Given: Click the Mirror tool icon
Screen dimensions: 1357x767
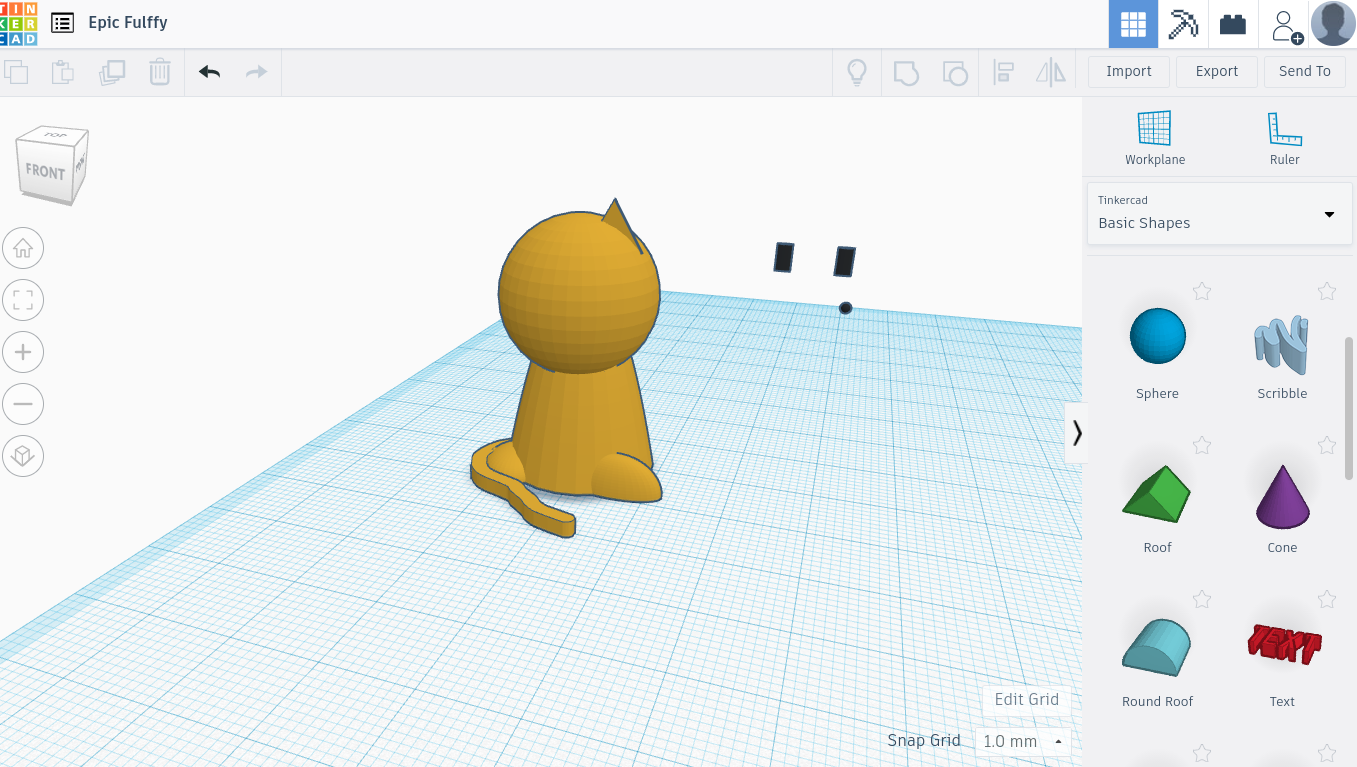Looking at the screenshot, I should point(1051,72).
